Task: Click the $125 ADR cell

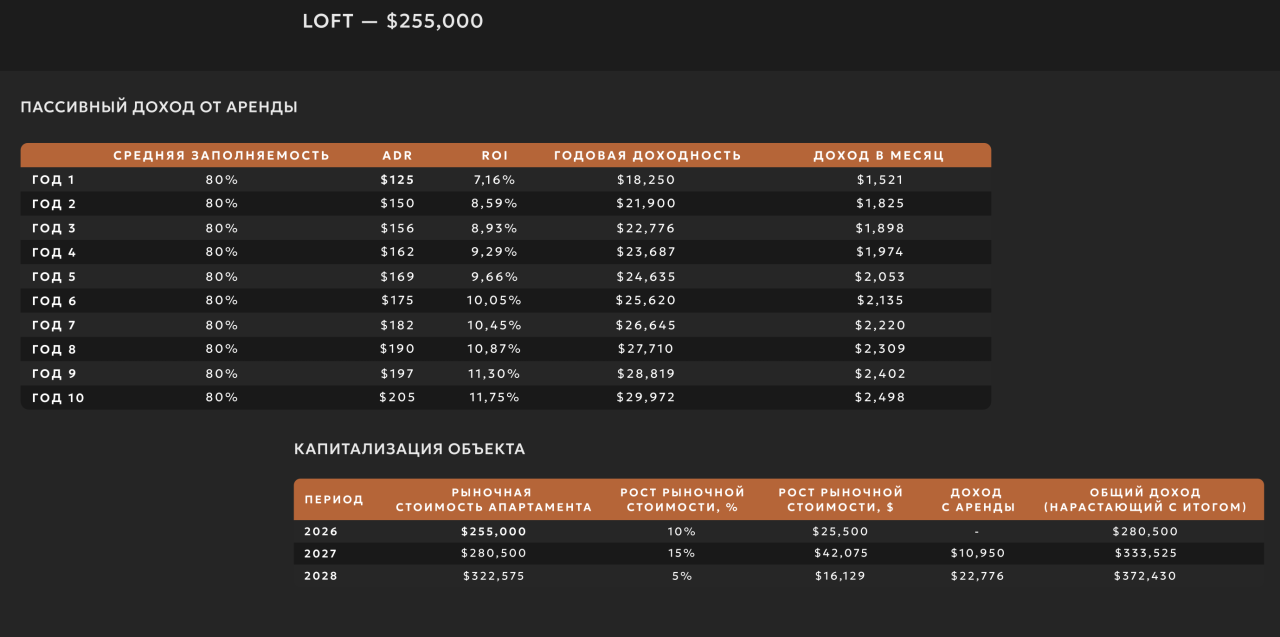Action: [397, 180]
